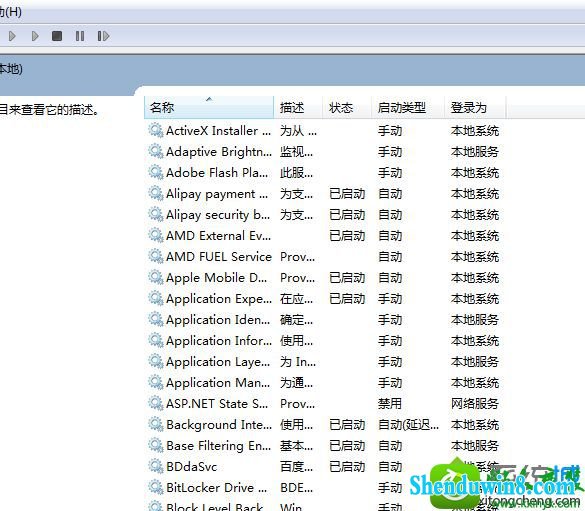Select ASP.NET State Service name

217,404
